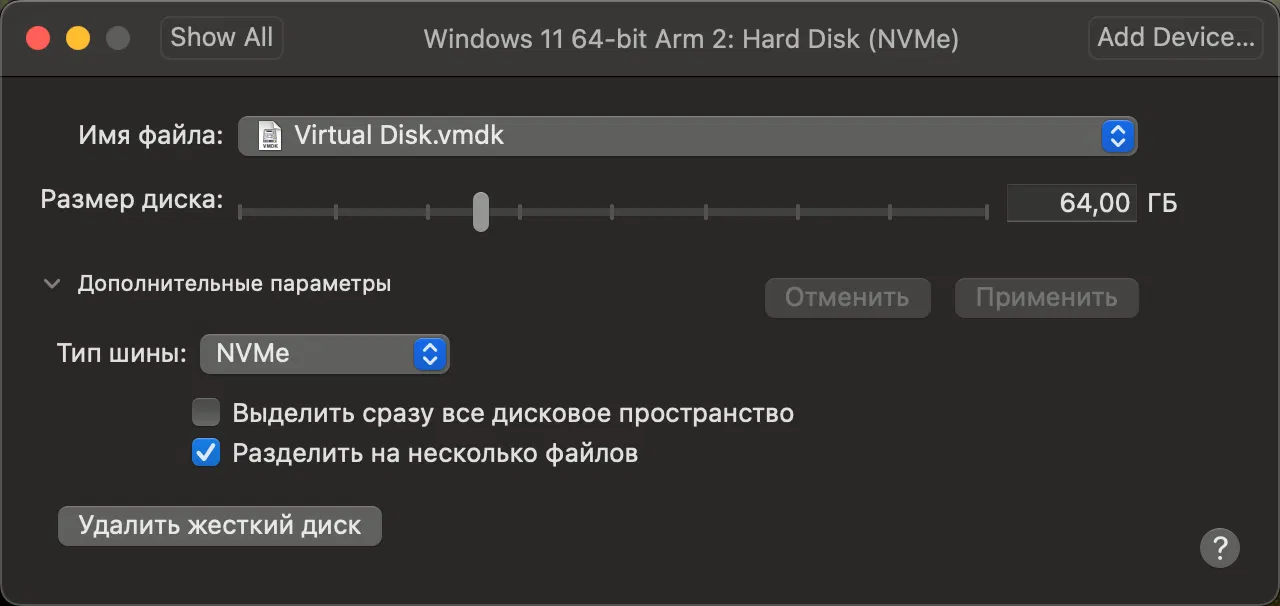The width and height of the screenshot is (1280, 606).
Task: Click the last tick of size slider
Action: (986, 211)
